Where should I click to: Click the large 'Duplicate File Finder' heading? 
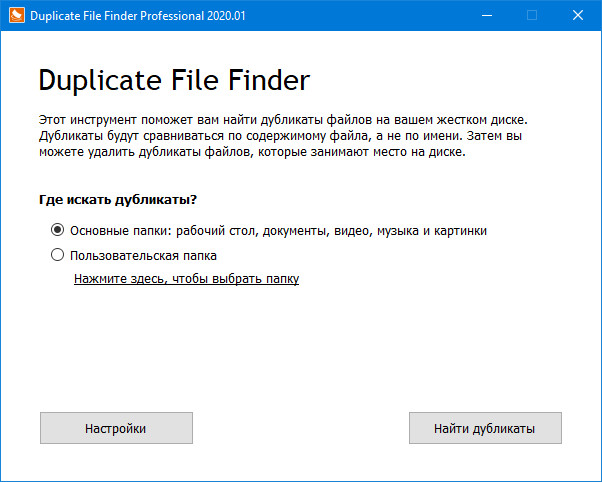coord(174,80)
